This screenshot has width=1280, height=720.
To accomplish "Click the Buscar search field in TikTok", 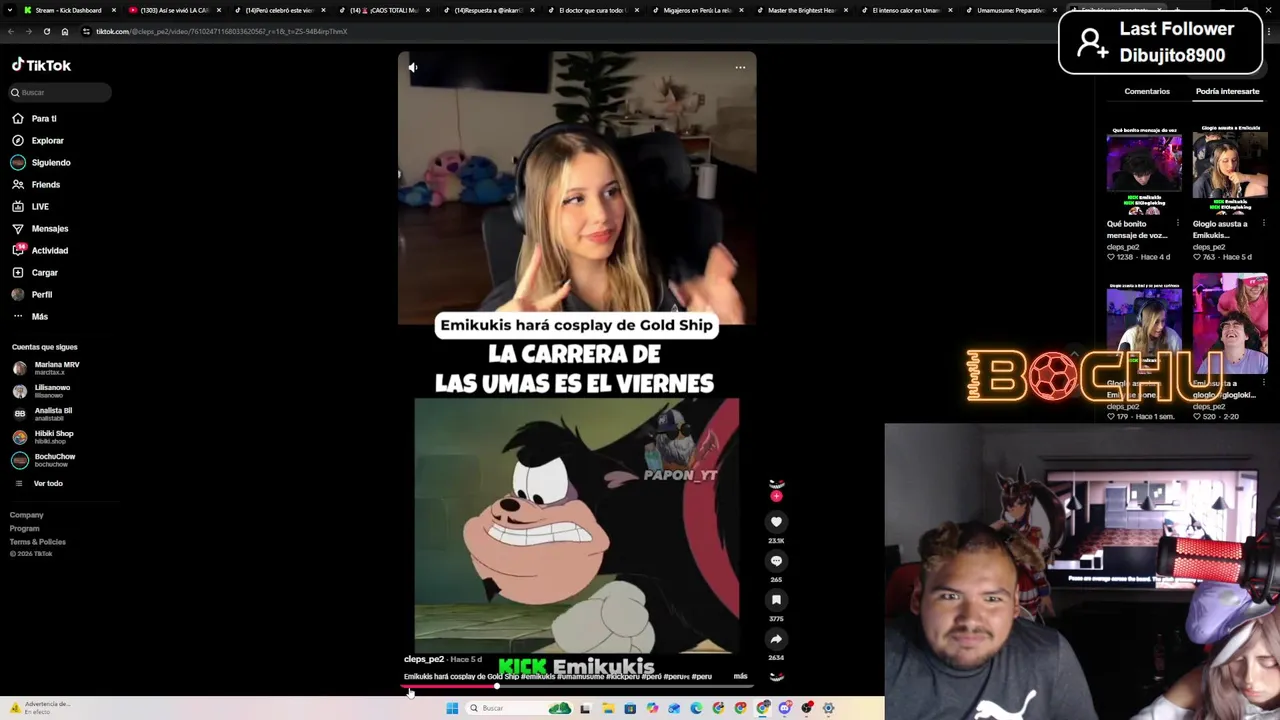I will tap(60, 92).
